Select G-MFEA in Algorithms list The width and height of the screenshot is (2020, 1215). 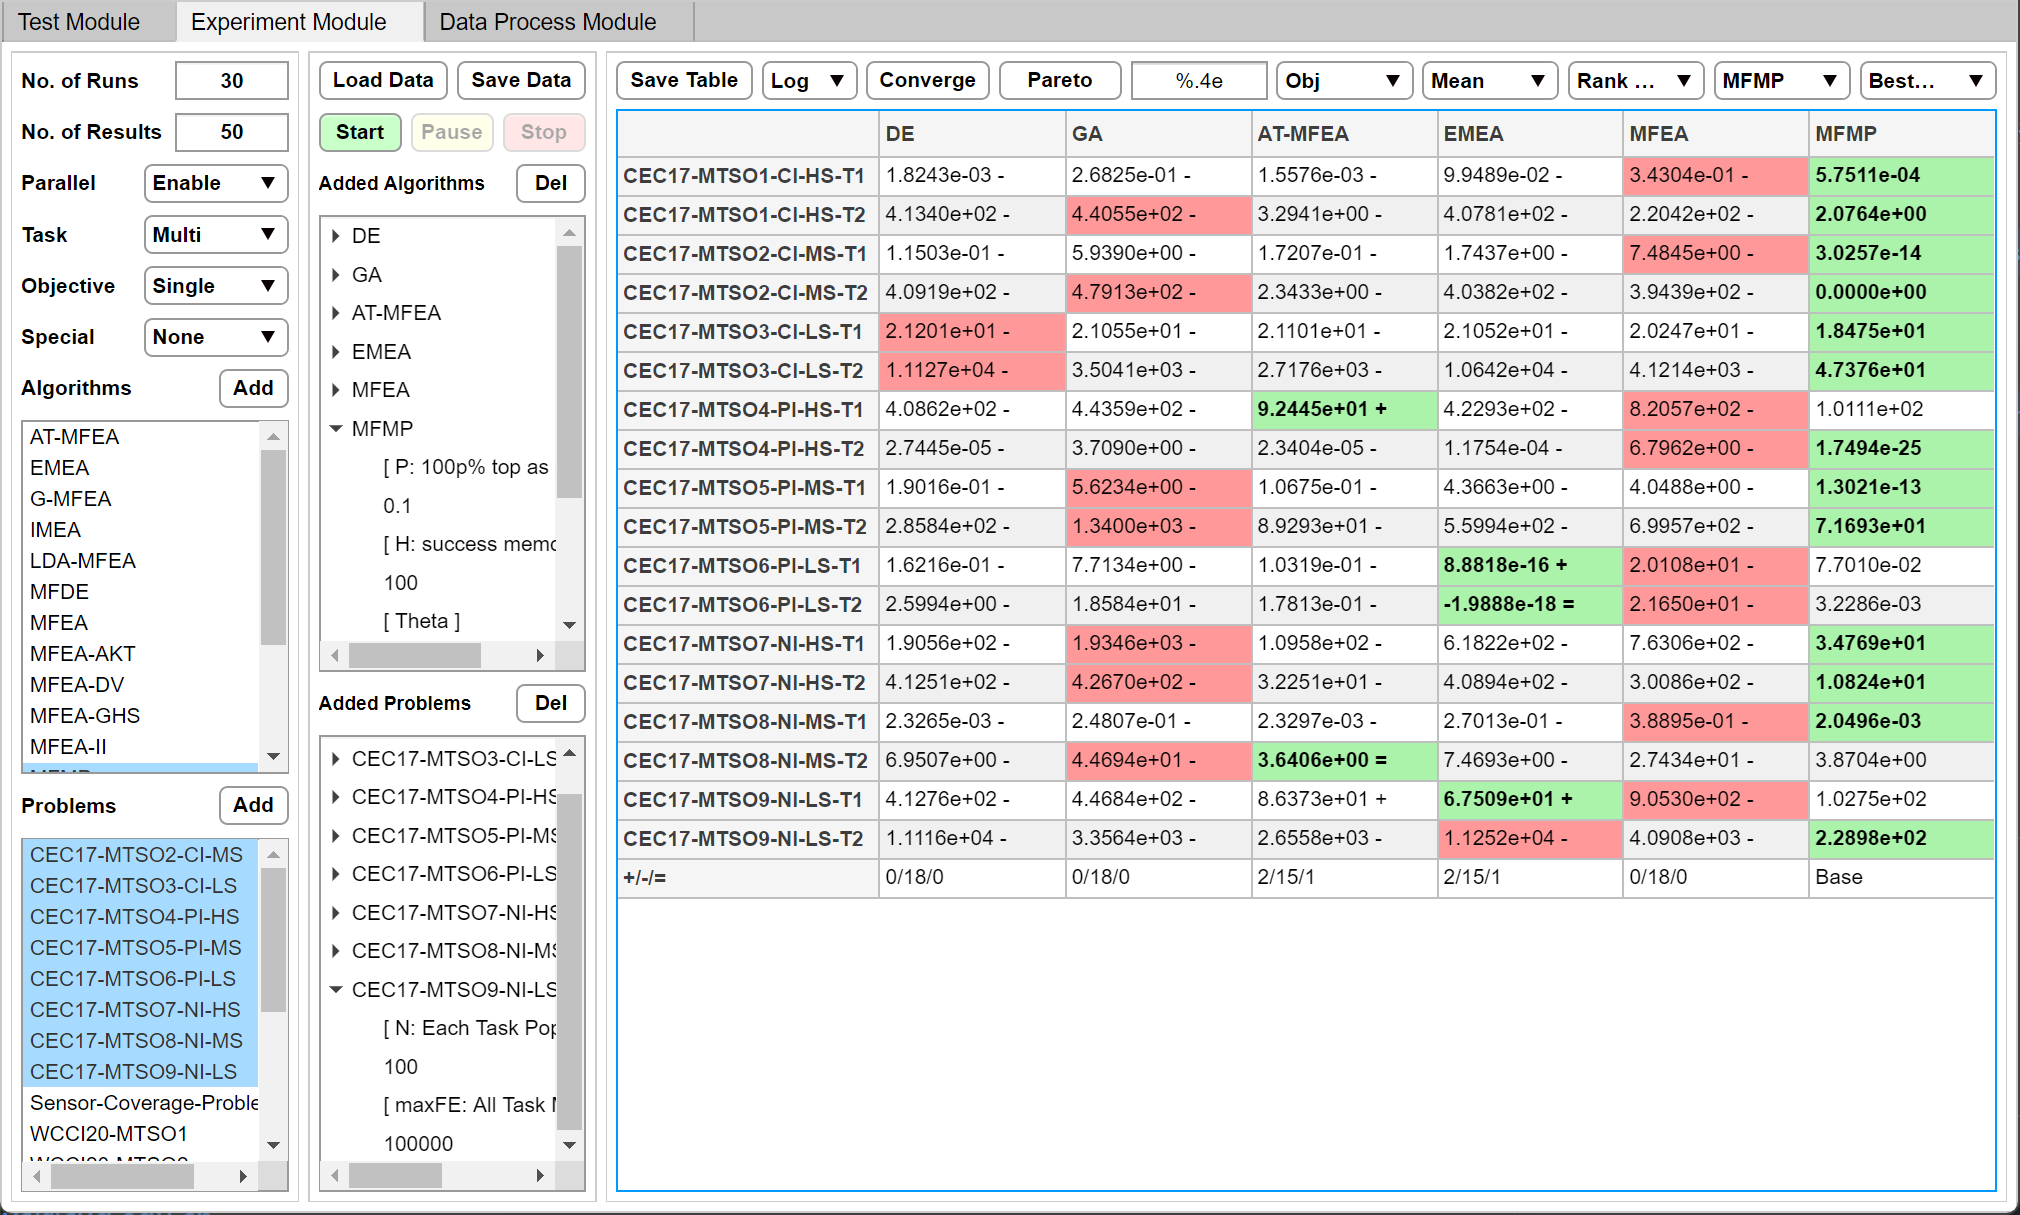tap(70, 499)
